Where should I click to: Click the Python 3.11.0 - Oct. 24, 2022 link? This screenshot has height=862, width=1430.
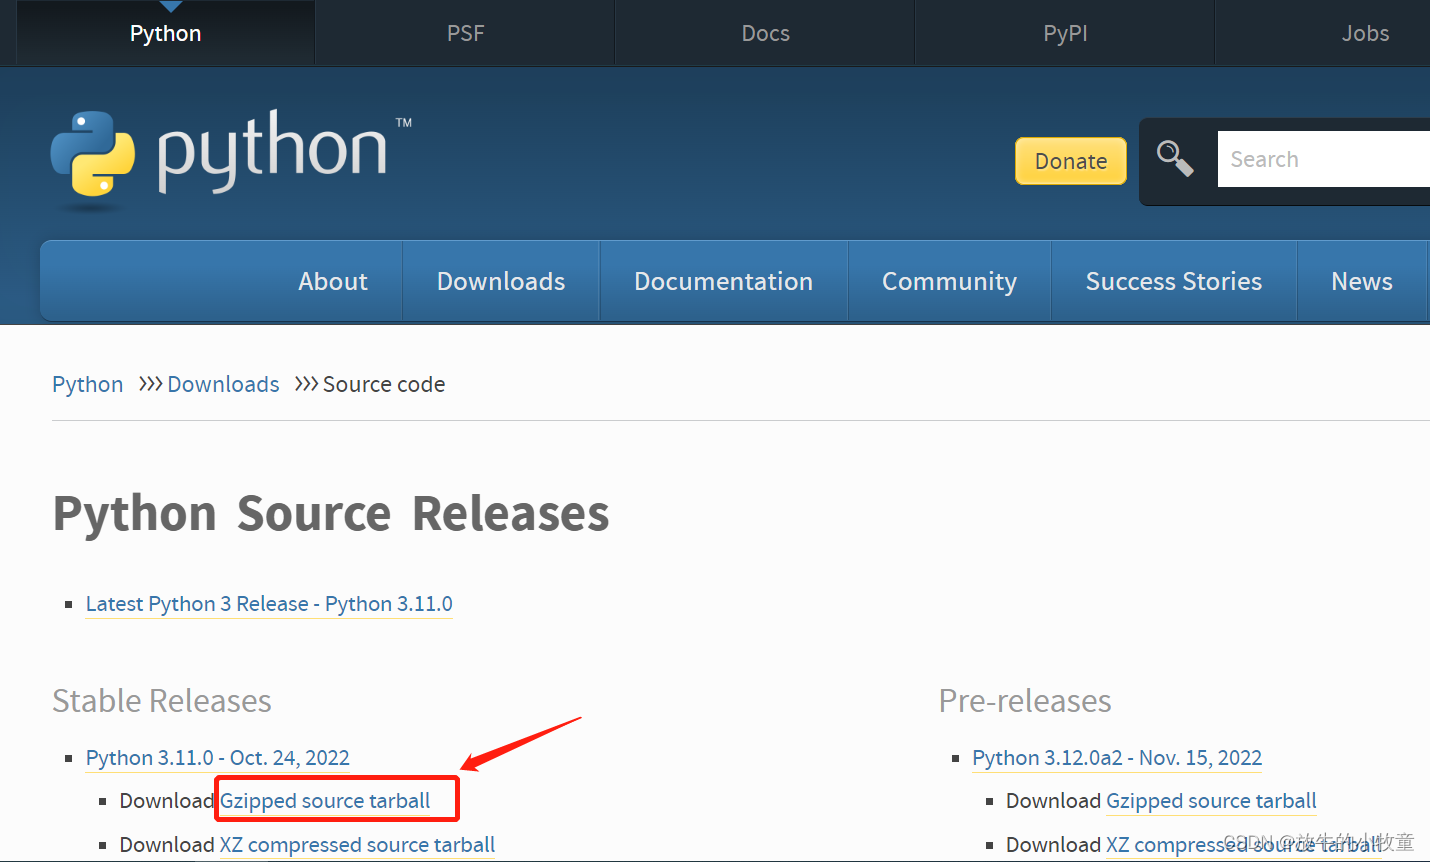pyautogui.click(x=218, y=758)
